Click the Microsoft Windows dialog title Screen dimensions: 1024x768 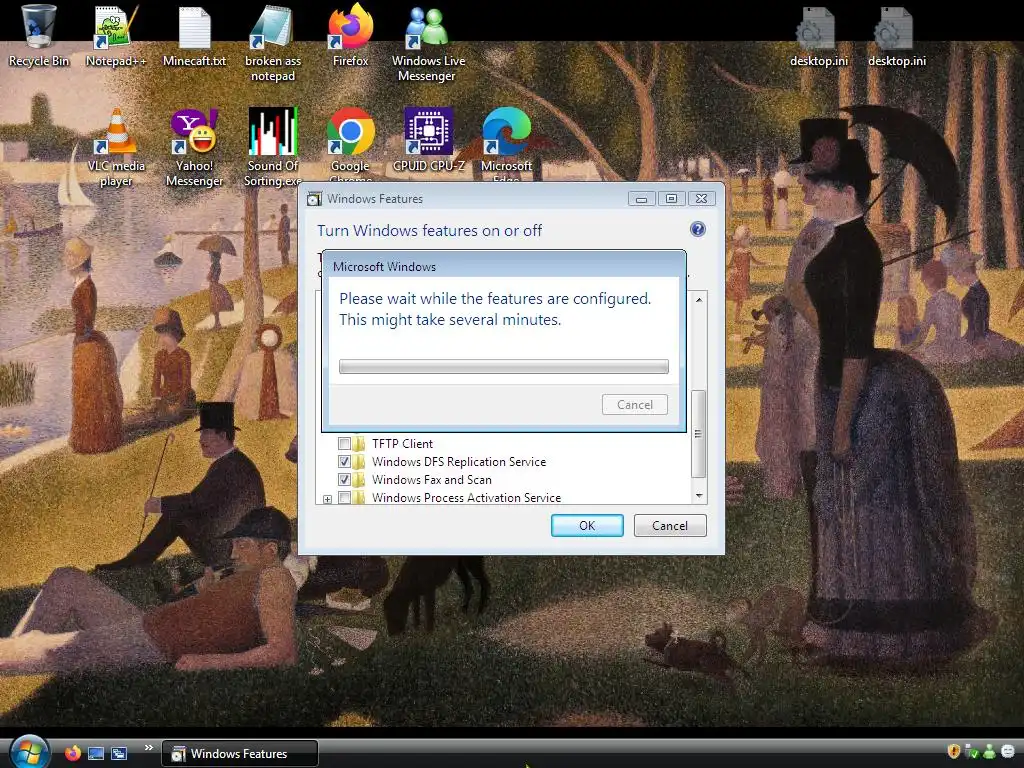(384, 266)
